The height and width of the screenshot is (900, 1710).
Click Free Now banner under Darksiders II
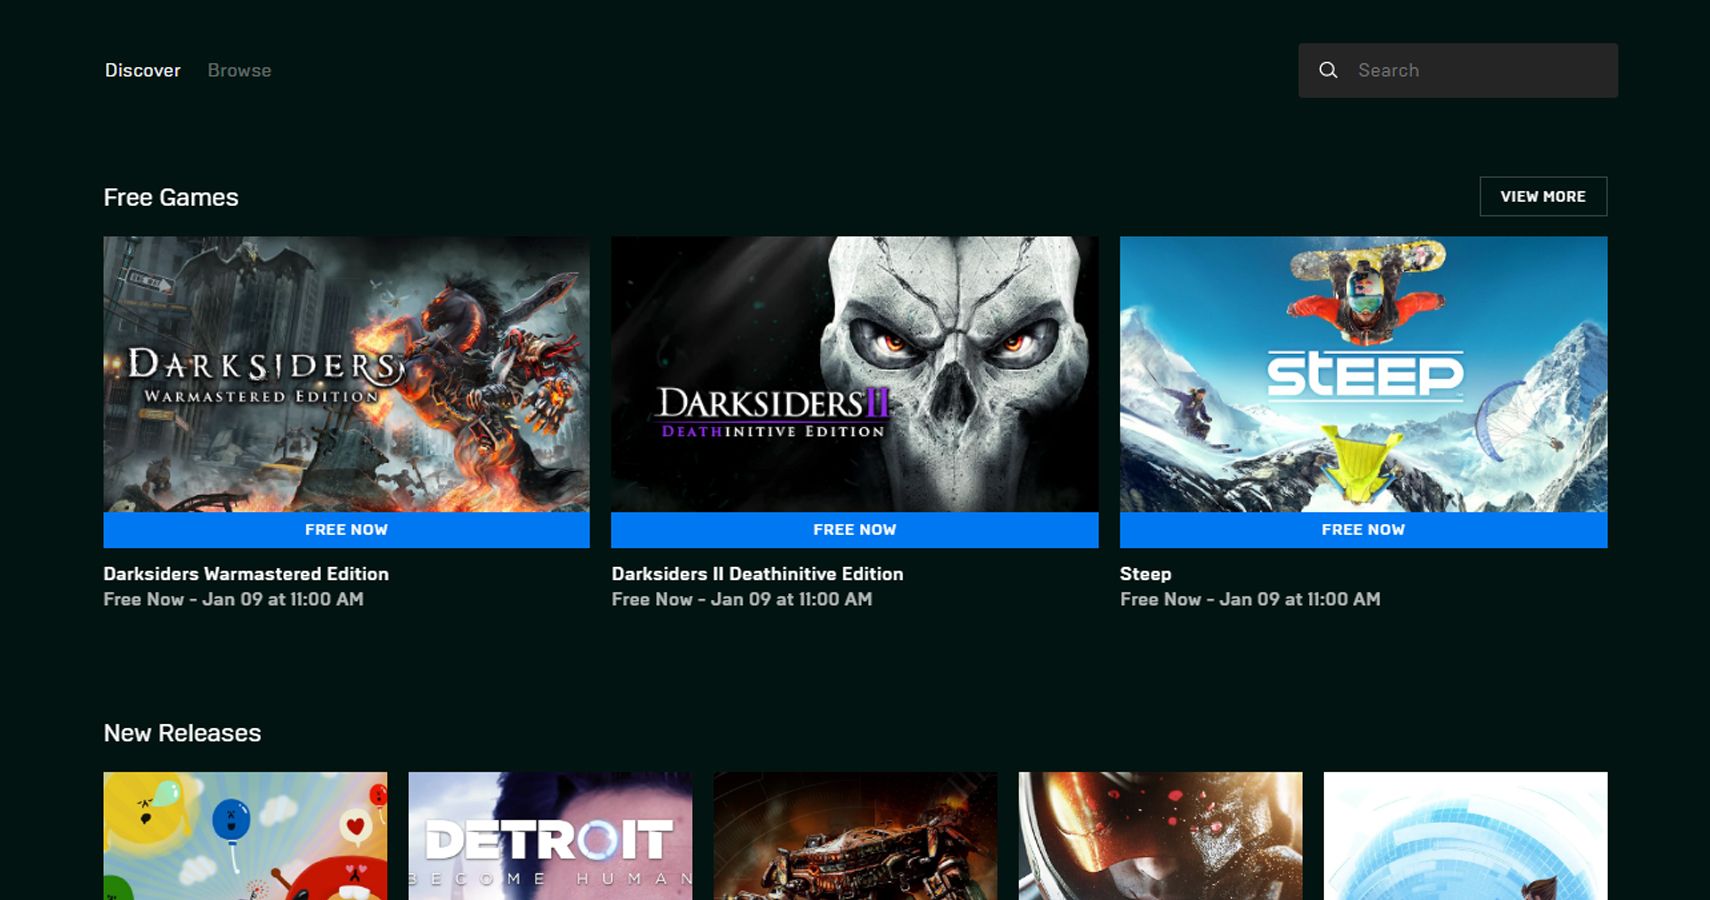pos(854,530)
